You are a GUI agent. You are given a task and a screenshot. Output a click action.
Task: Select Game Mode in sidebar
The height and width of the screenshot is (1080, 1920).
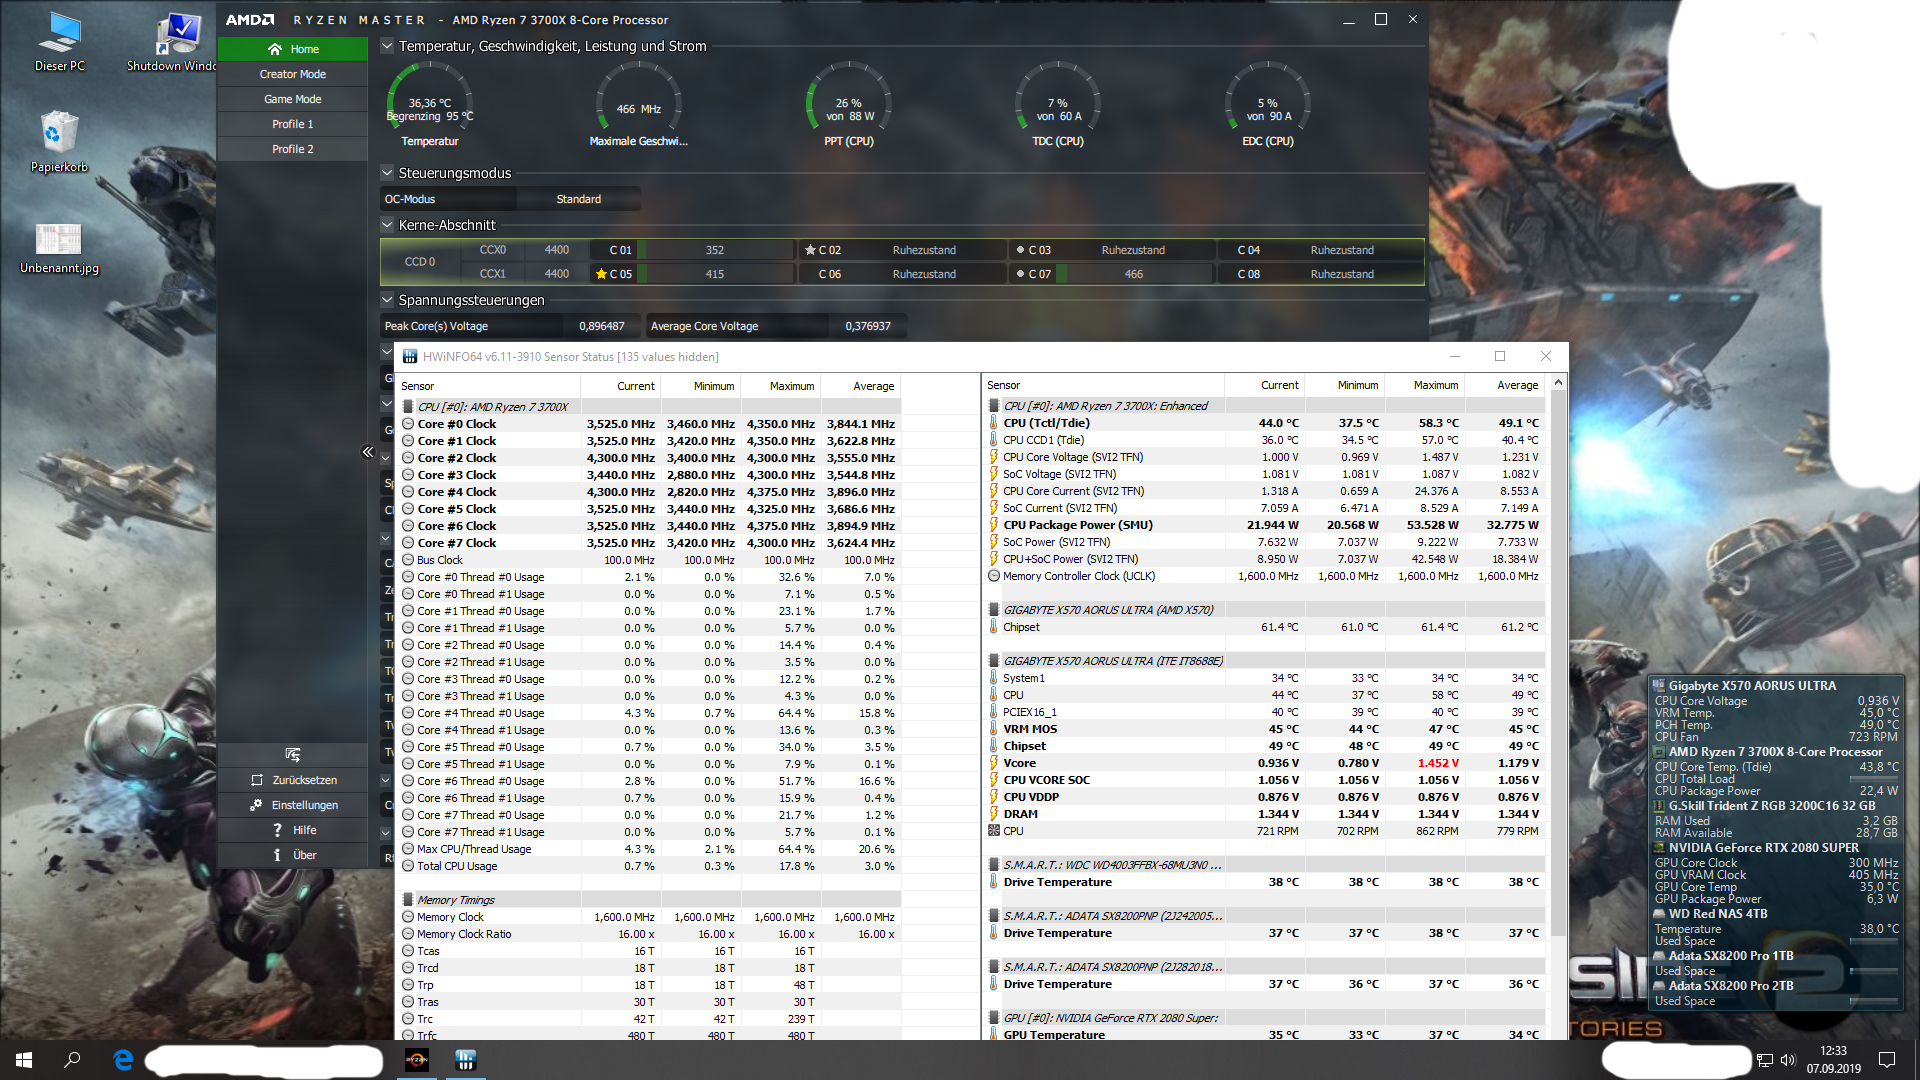coord(293,99)
